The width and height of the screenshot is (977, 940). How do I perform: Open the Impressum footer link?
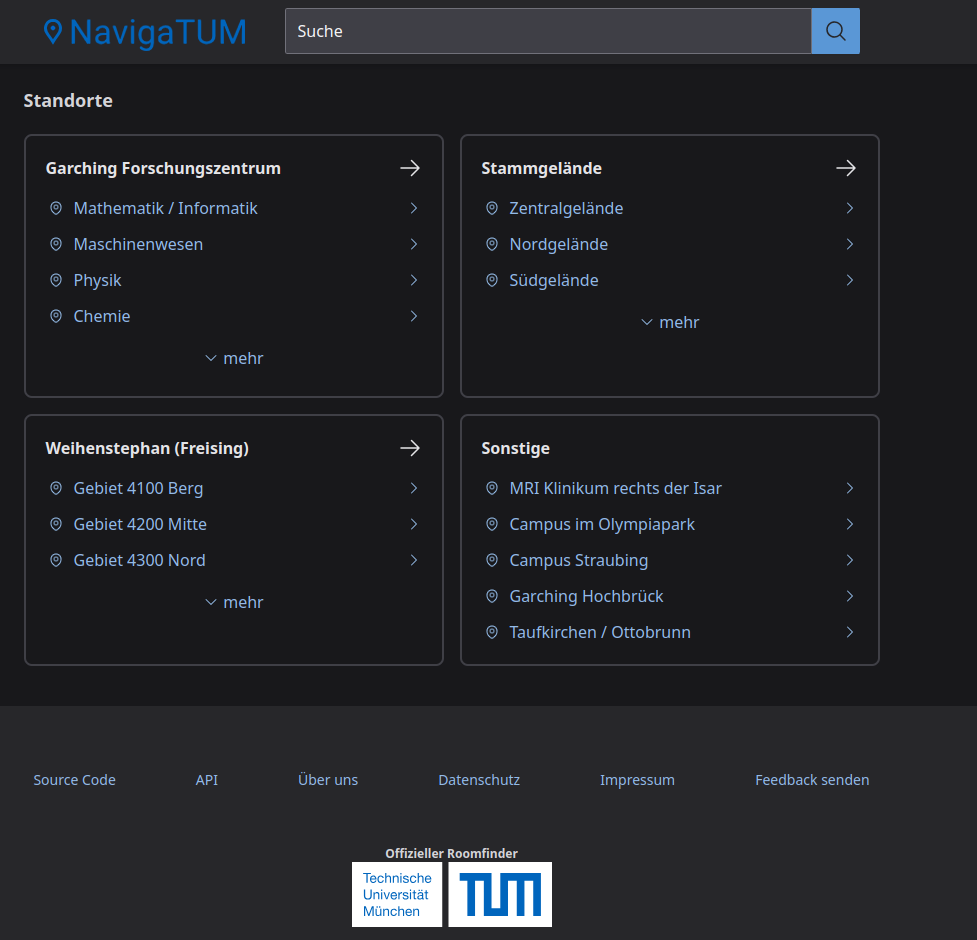click(637, 780)
